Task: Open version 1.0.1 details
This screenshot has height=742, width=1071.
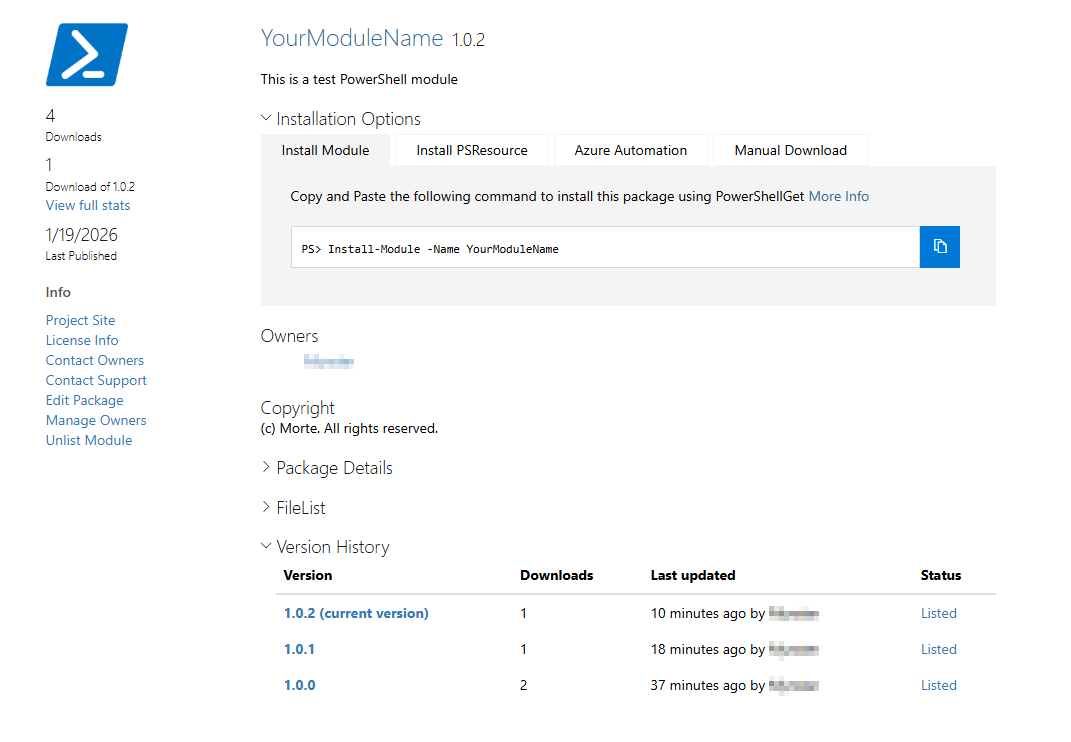Action: 299,649
